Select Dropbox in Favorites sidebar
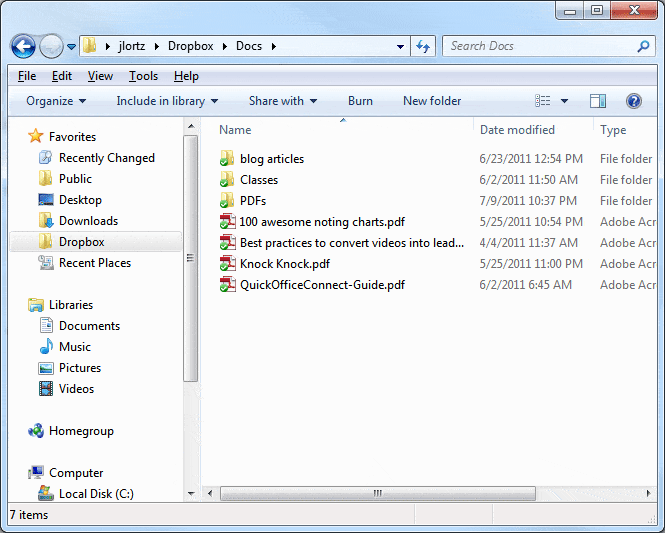The width and height of the screenshot is (665, 533). pos(95,242)
